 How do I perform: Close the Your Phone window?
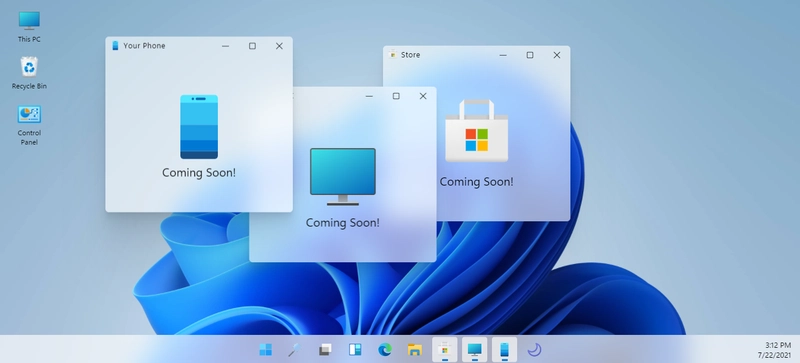[279, 46]
